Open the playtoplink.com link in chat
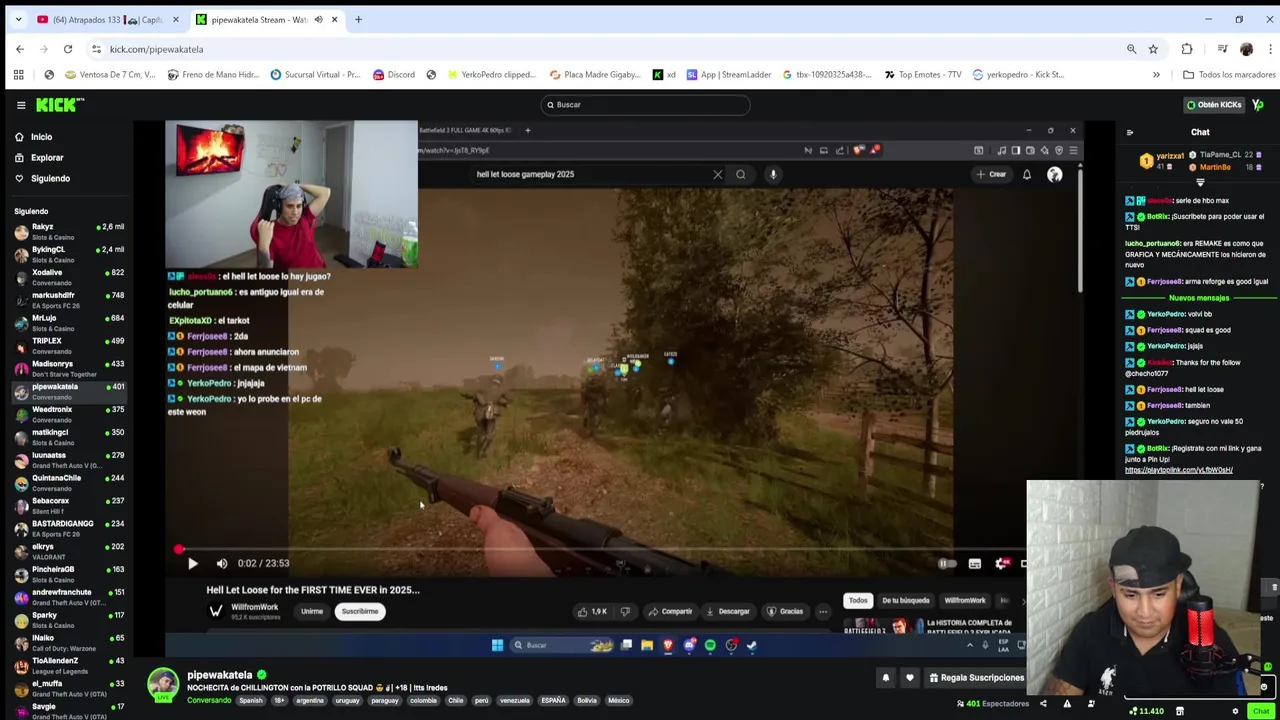This screenshot has height=720, width=1280. [1178, 470]
